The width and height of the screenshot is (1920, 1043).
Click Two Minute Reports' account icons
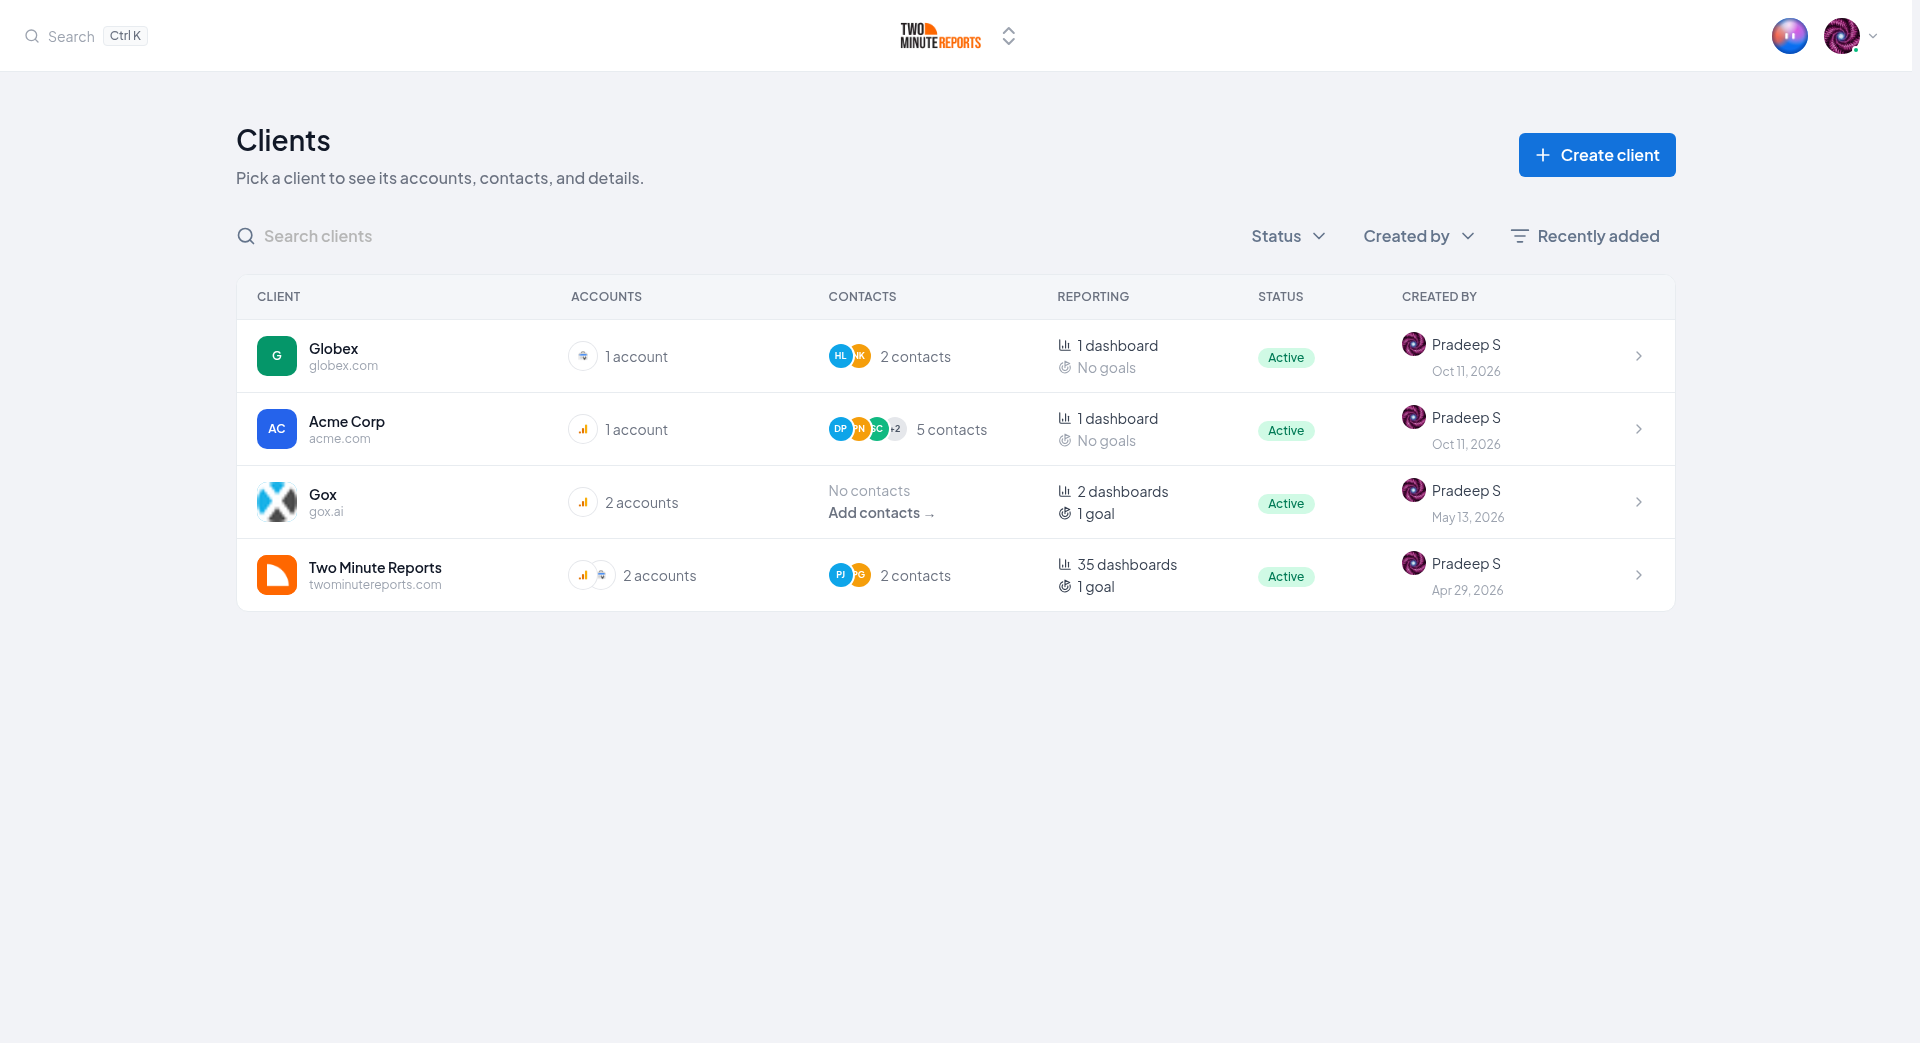point(592,575)
